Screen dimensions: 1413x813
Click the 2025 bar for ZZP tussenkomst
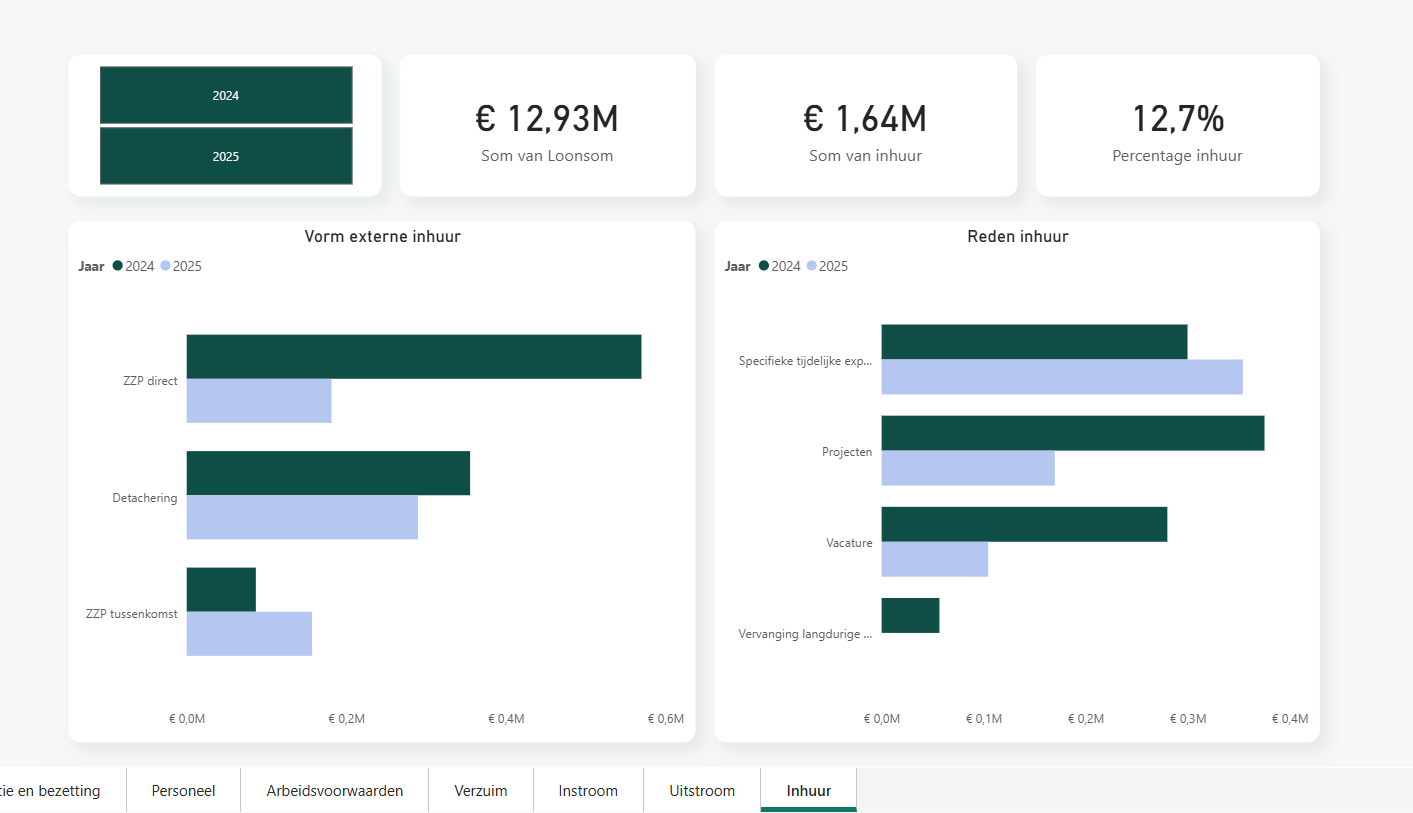click(249, 634)
